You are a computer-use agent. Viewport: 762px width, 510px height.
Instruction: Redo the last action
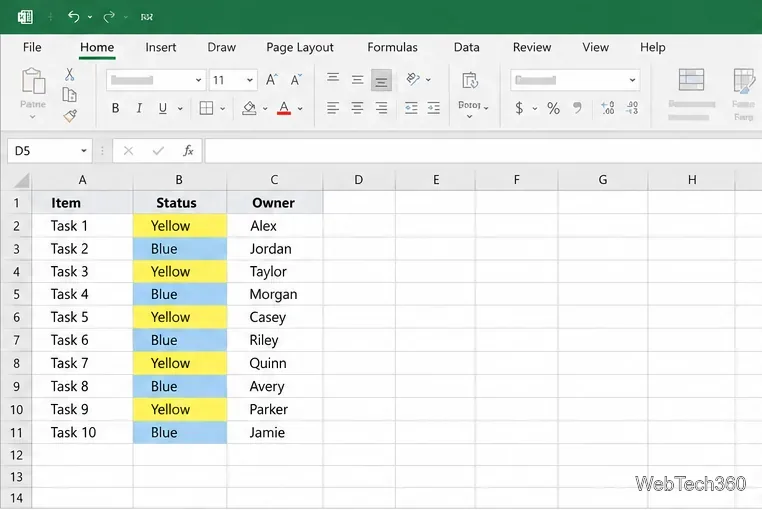(x=109, y=17)
